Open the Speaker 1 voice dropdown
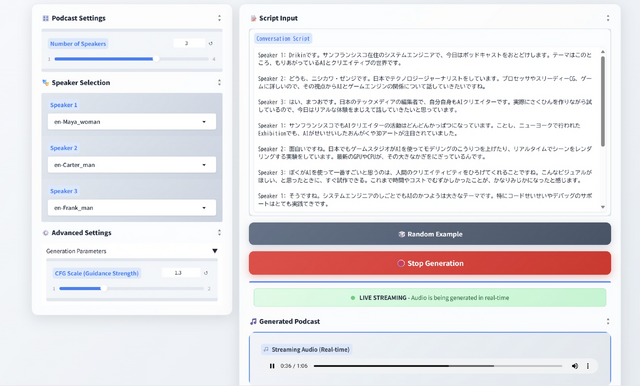 pyautogui.click(x=132, y=122)
